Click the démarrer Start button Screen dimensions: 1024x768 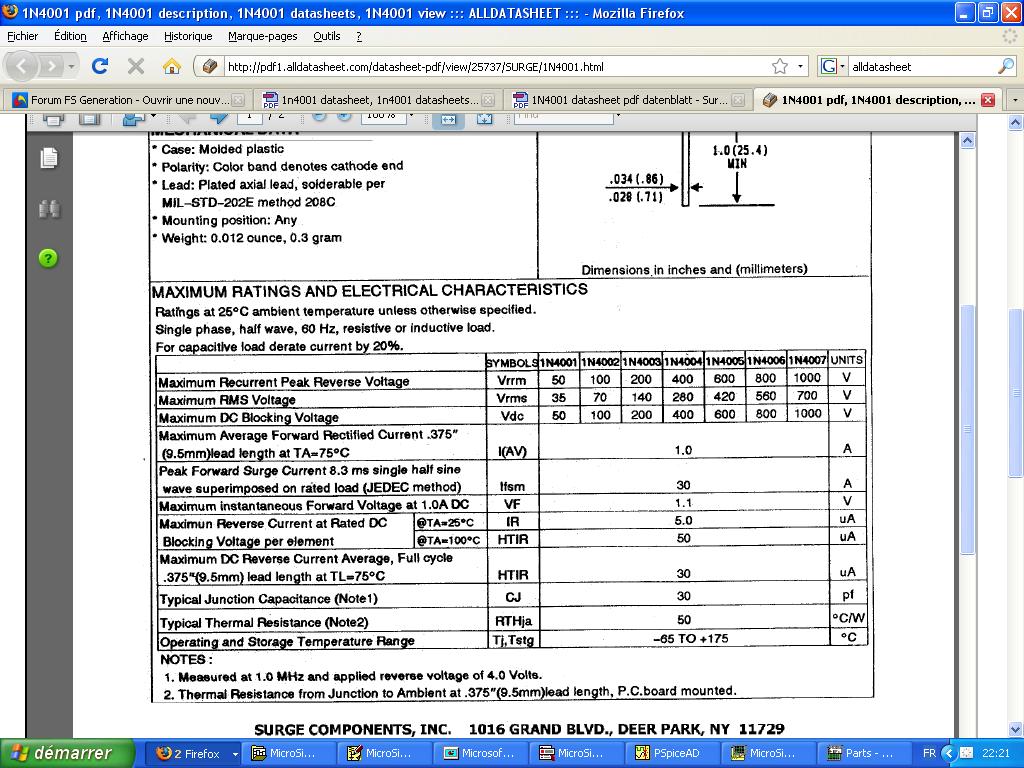click(x=66, y=754)
